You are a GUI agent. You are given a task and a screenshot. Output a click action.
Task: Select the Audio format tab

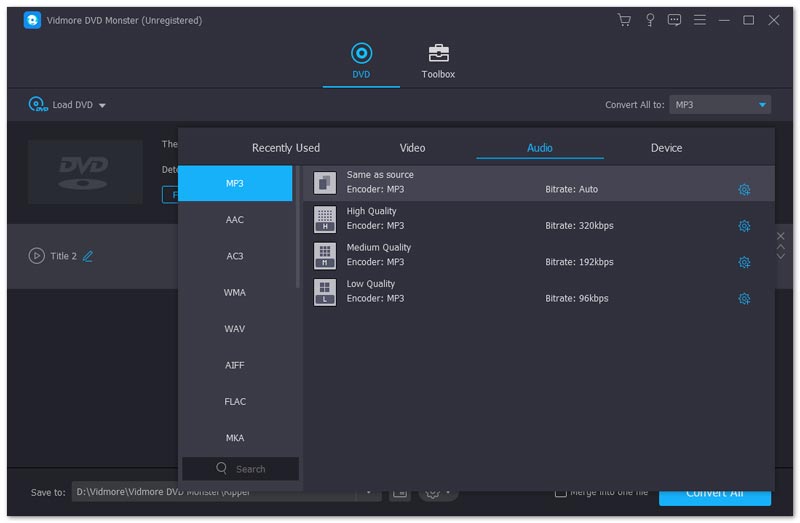click(539, 148)
